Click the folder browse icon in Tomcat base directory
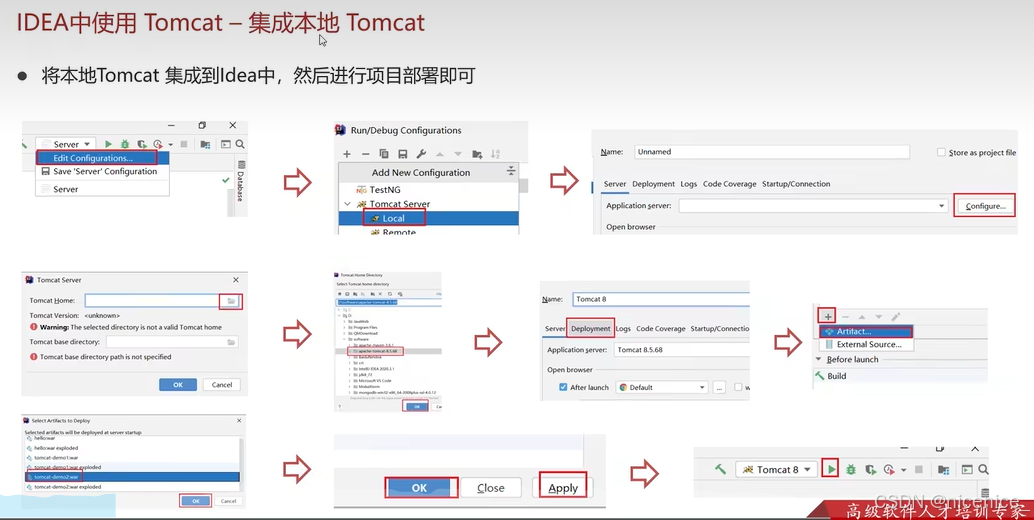Screen dimensions: 1034x520 [x=231, y=342]
